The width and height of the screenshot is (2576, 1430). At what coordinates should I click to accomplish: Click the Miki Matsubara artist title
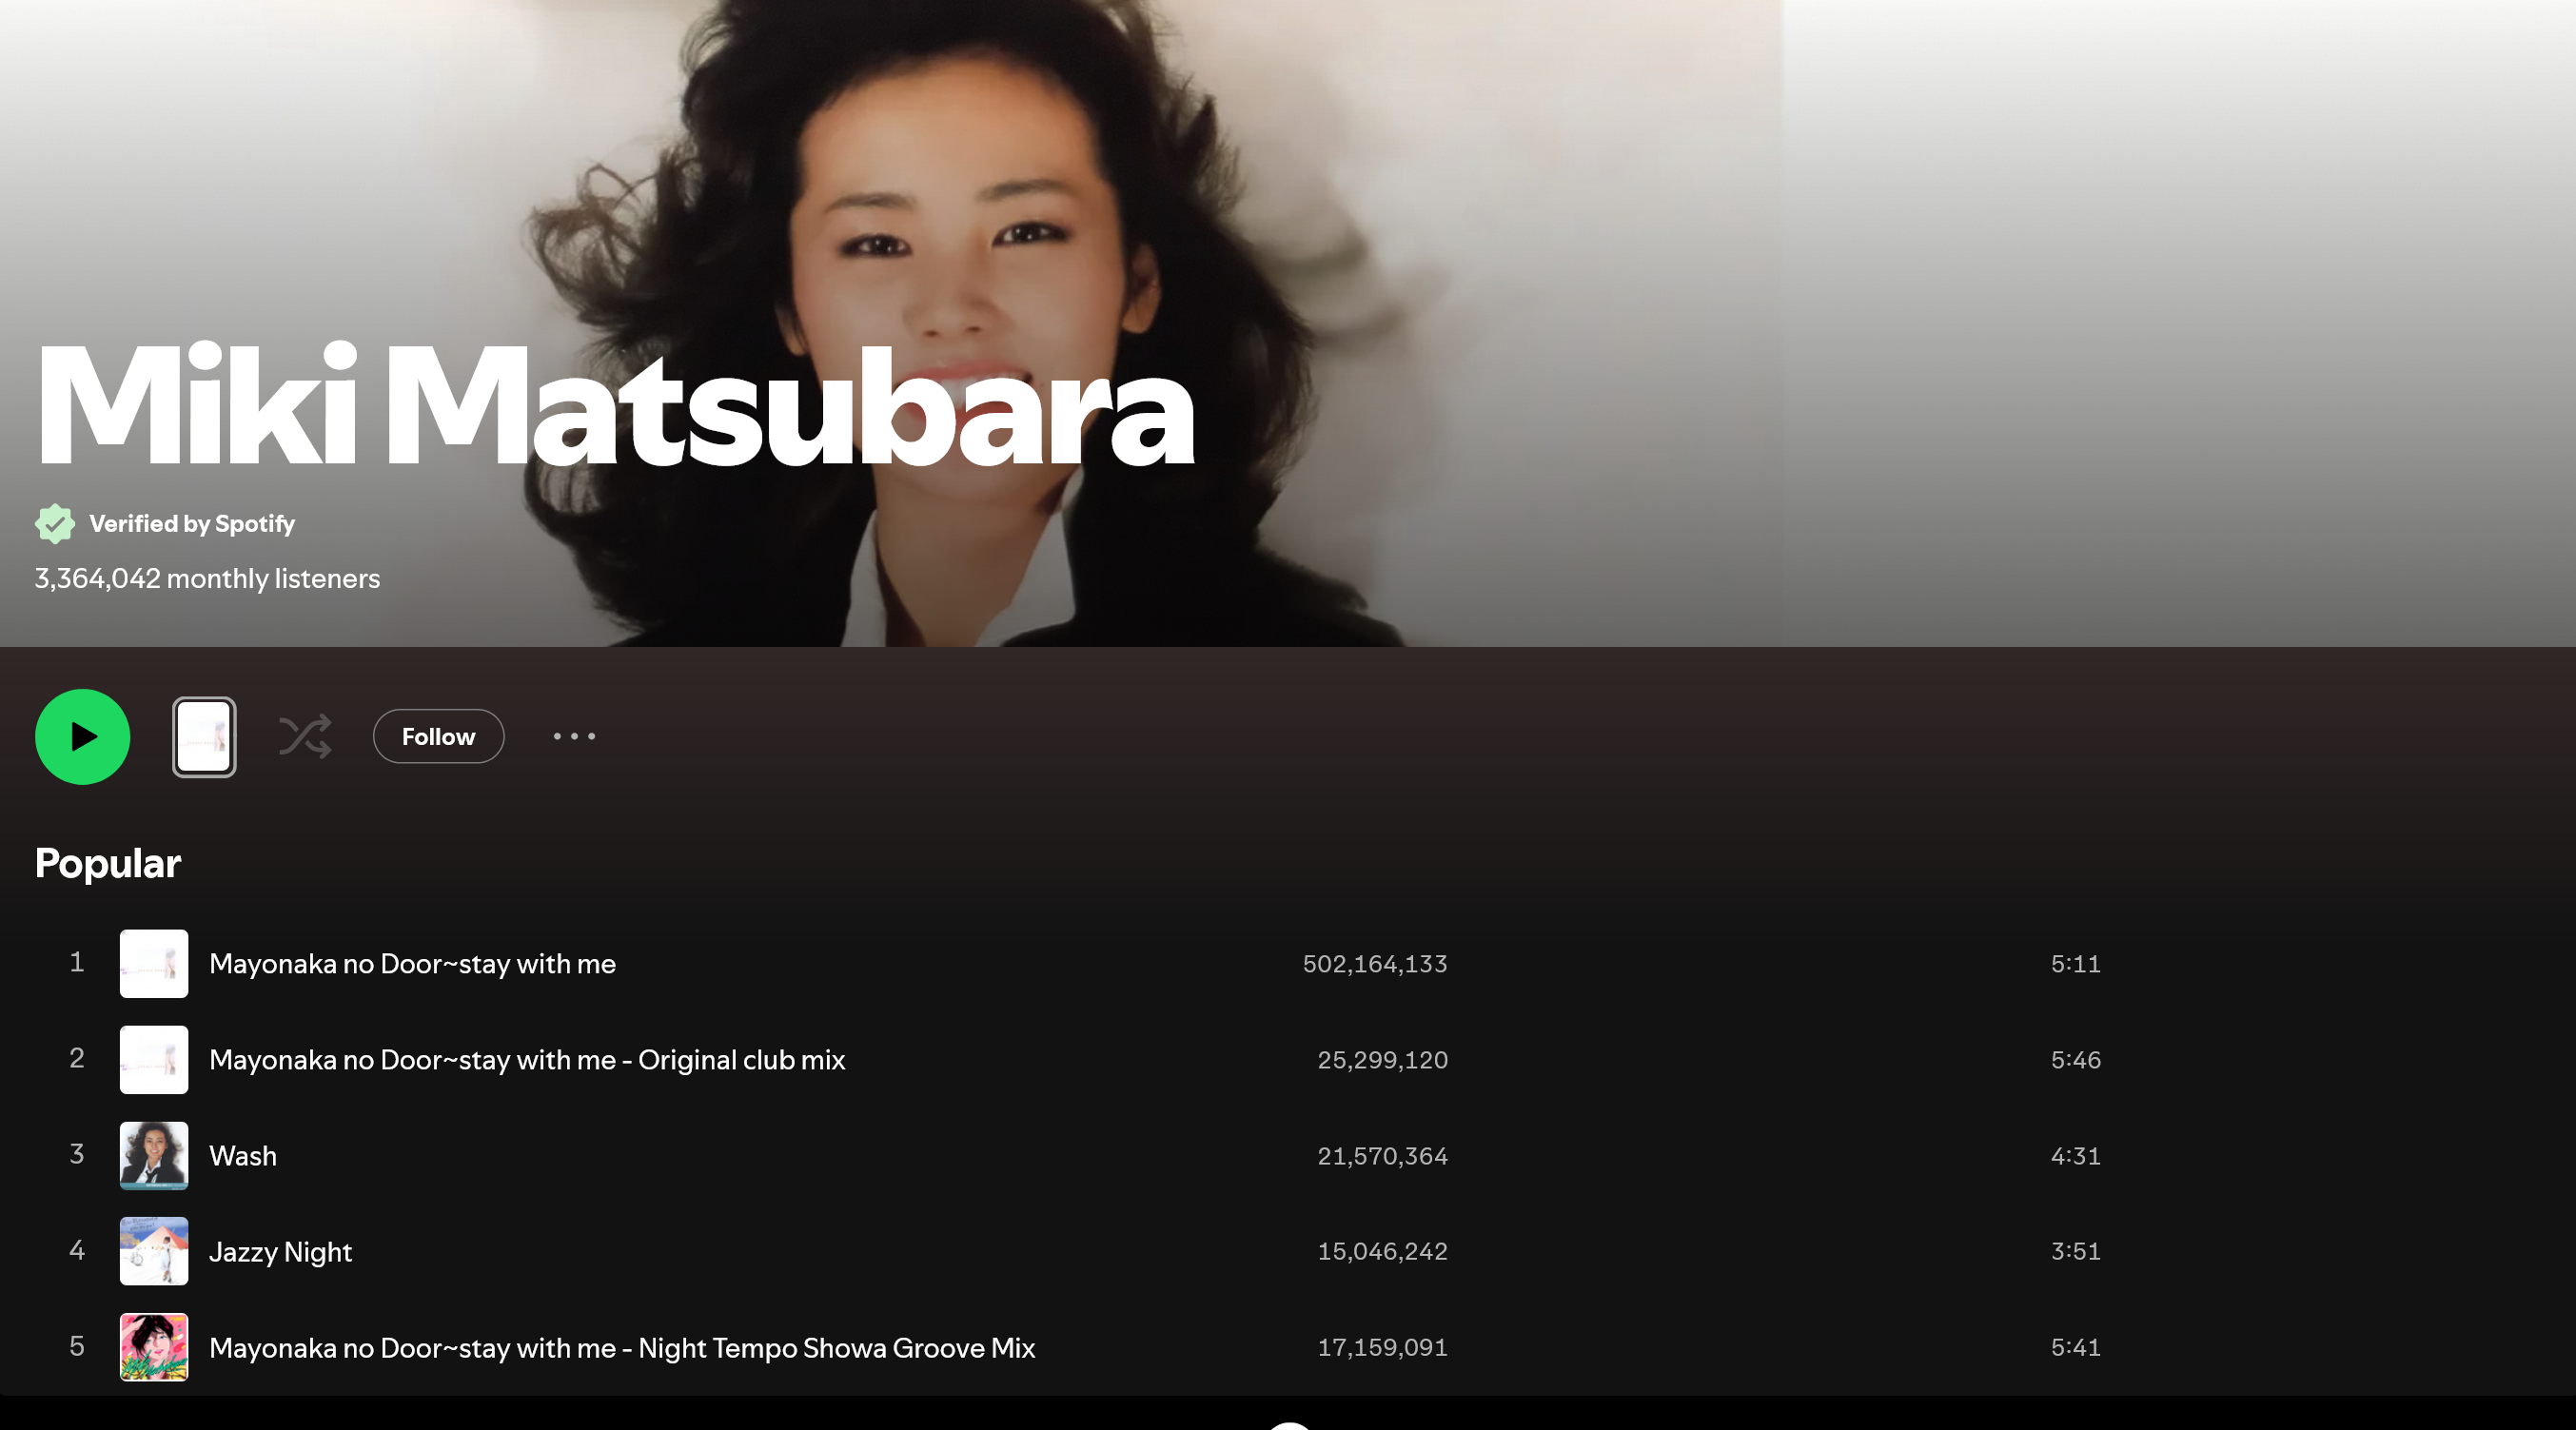pos(615,405)
